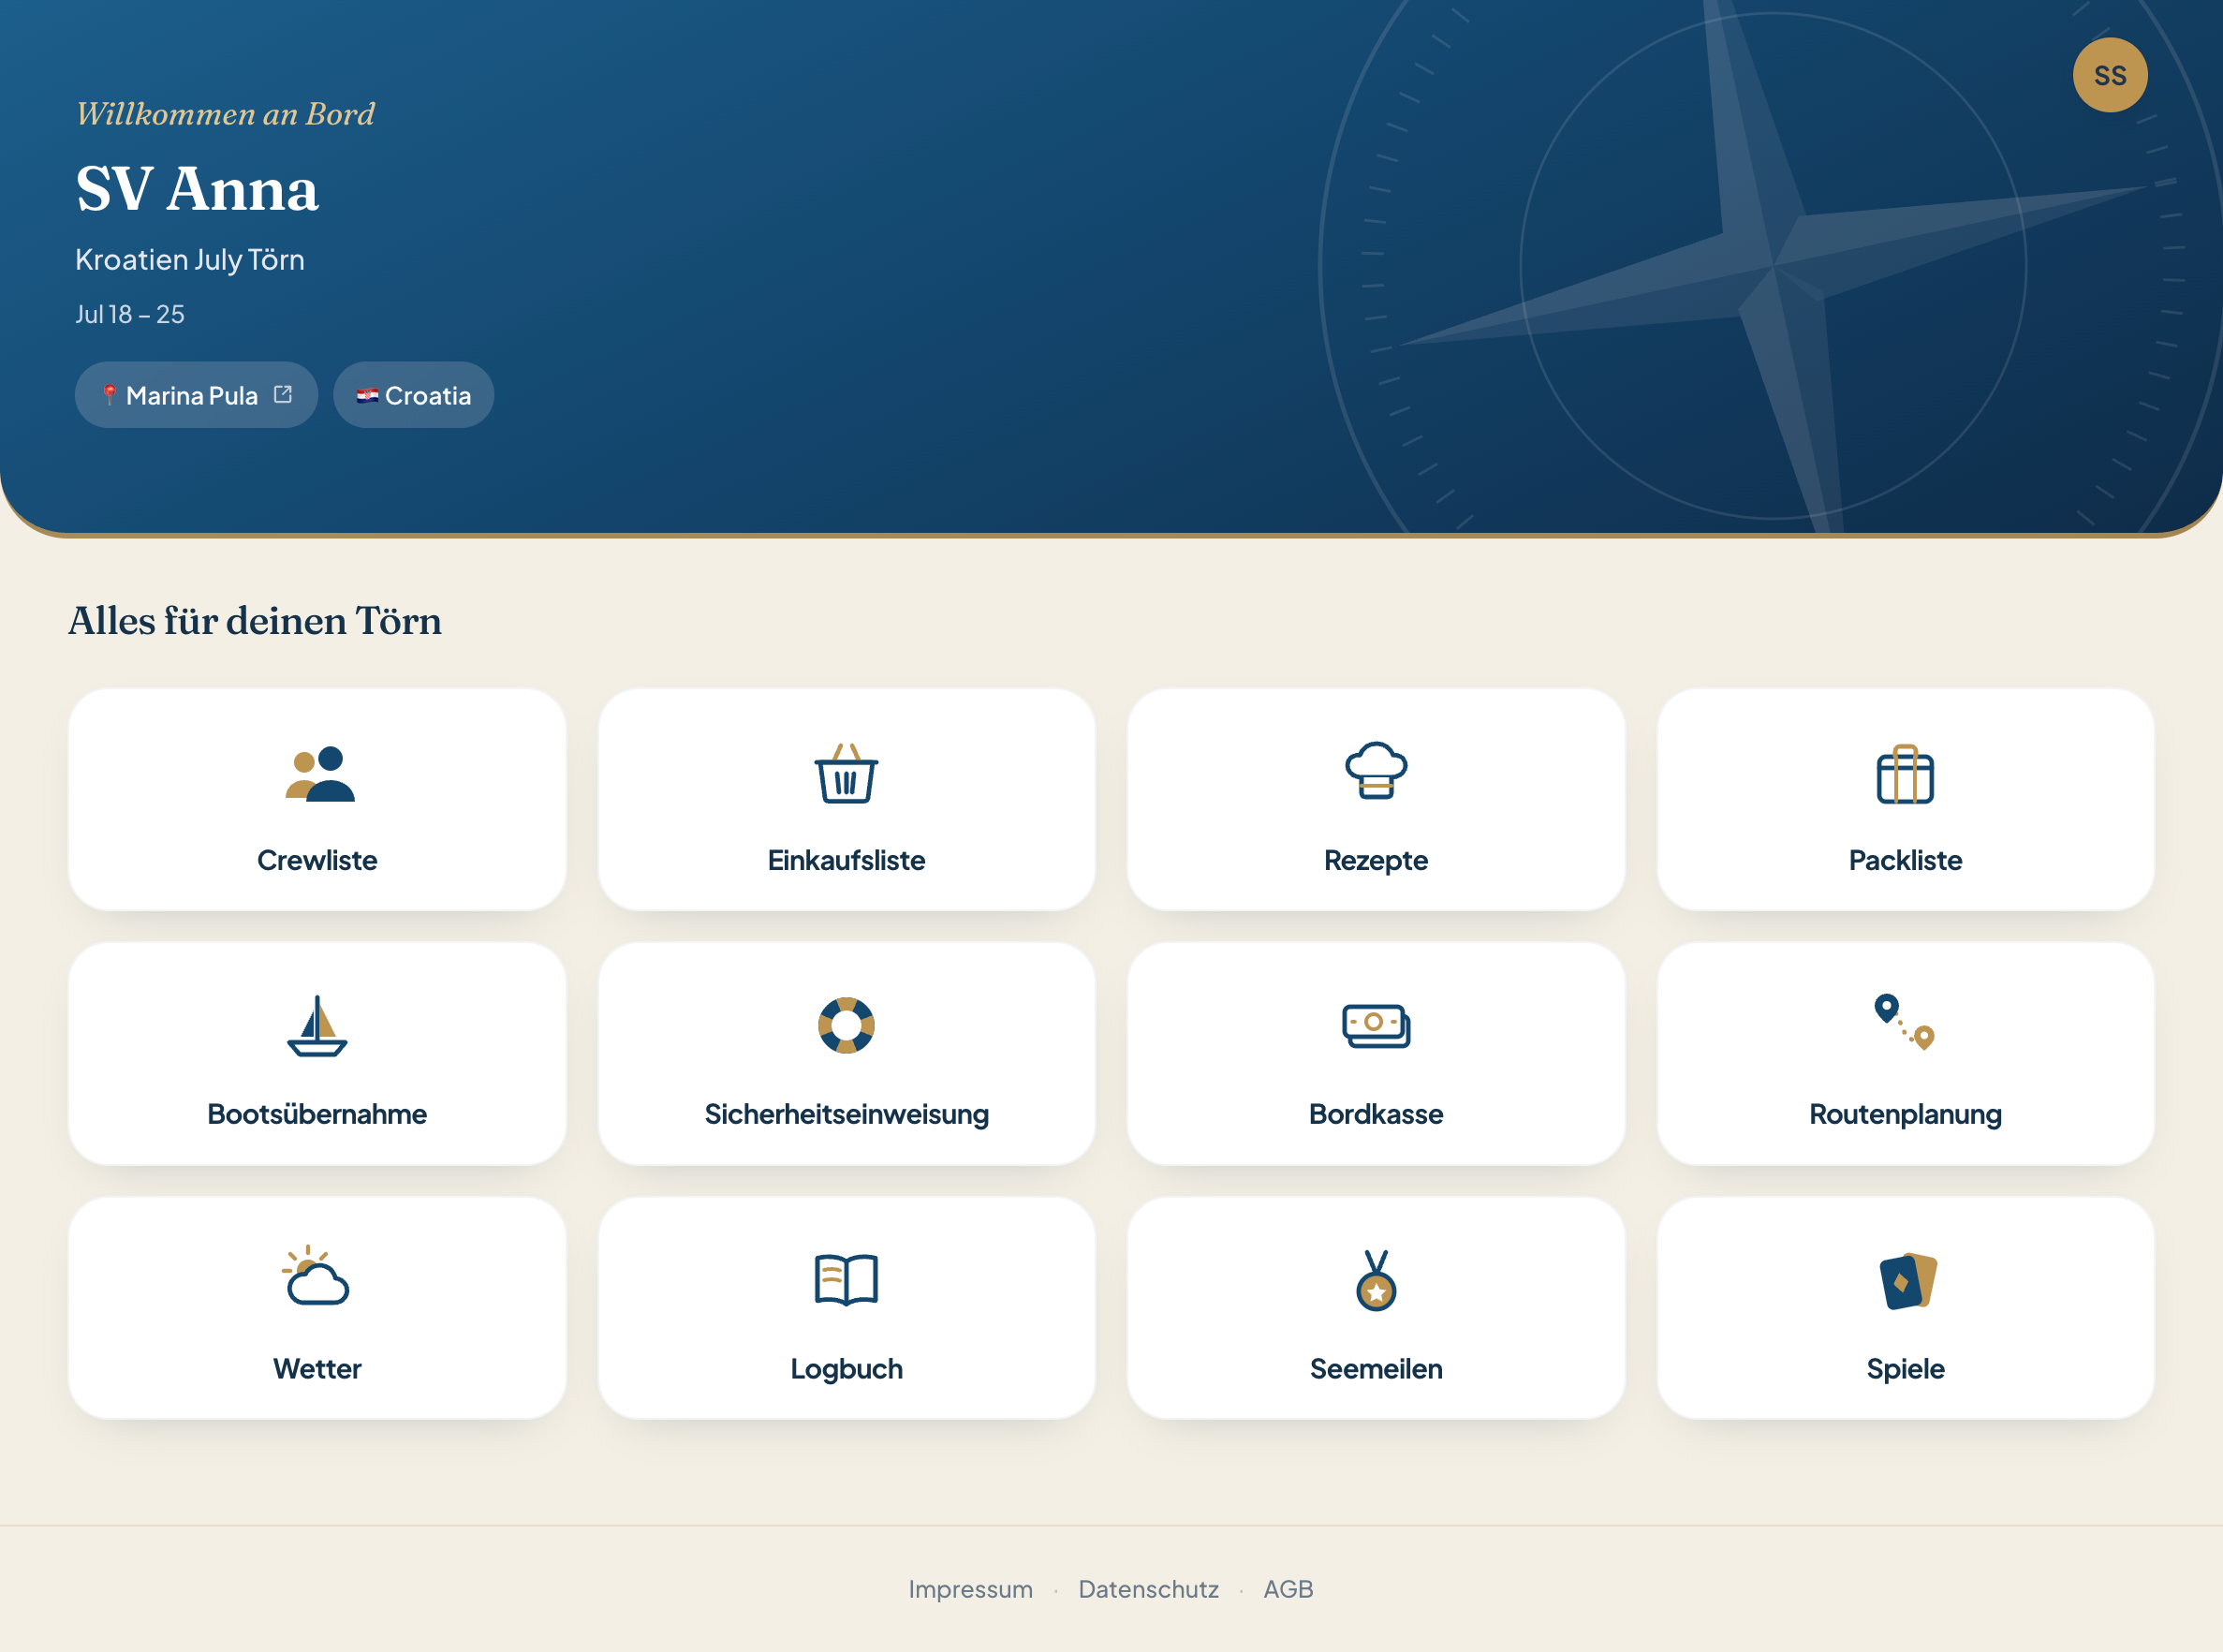Click the Jul 18 – 25 date text
The height and width of the screenshot is (1652, 2223).
coord(130,314)
